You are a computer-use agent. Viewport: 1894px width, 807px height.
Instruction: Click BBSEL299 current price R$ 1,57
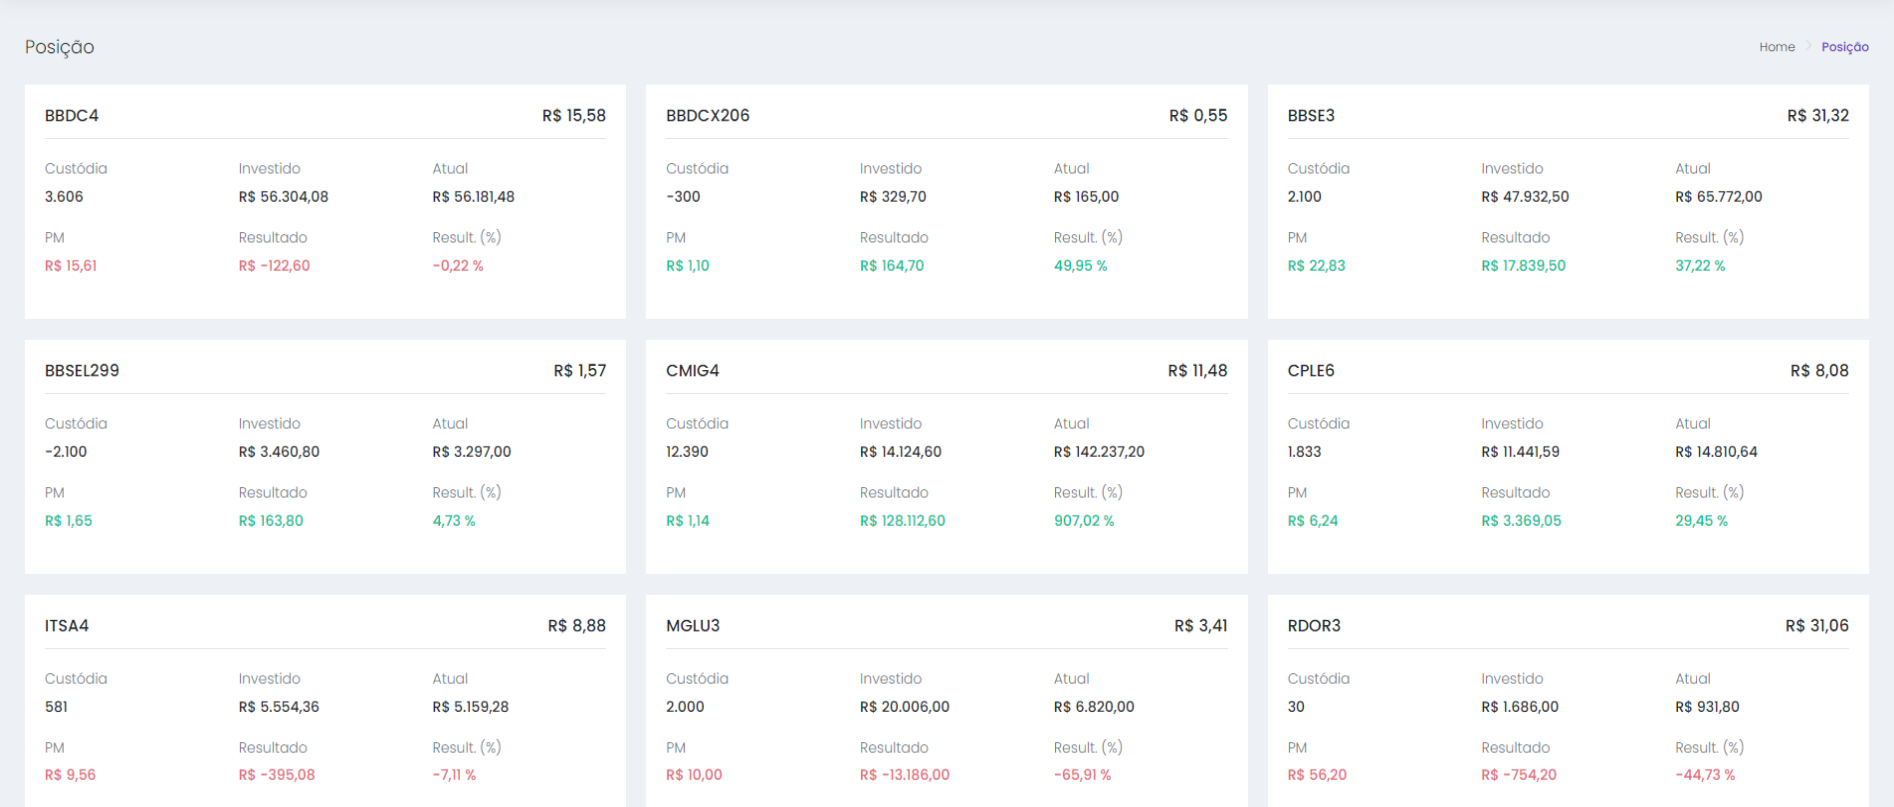[580, 371]
